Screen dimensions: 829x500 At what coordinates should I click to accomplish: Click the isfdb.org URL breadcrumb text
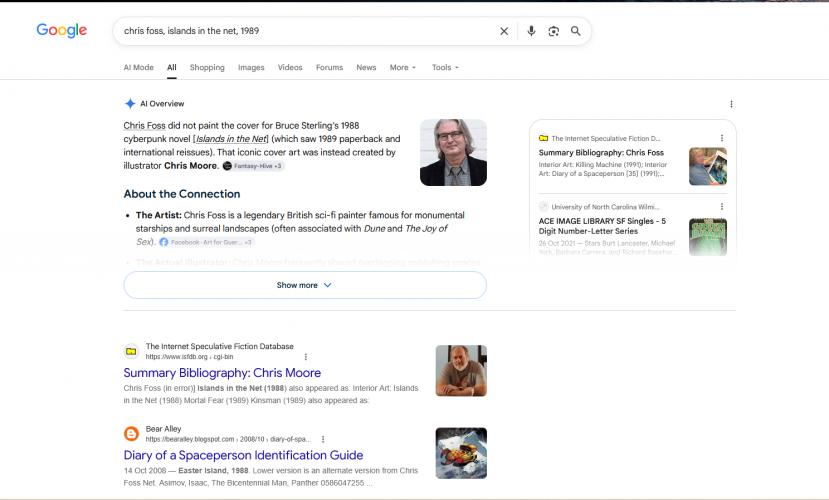[x=189, y=357]
